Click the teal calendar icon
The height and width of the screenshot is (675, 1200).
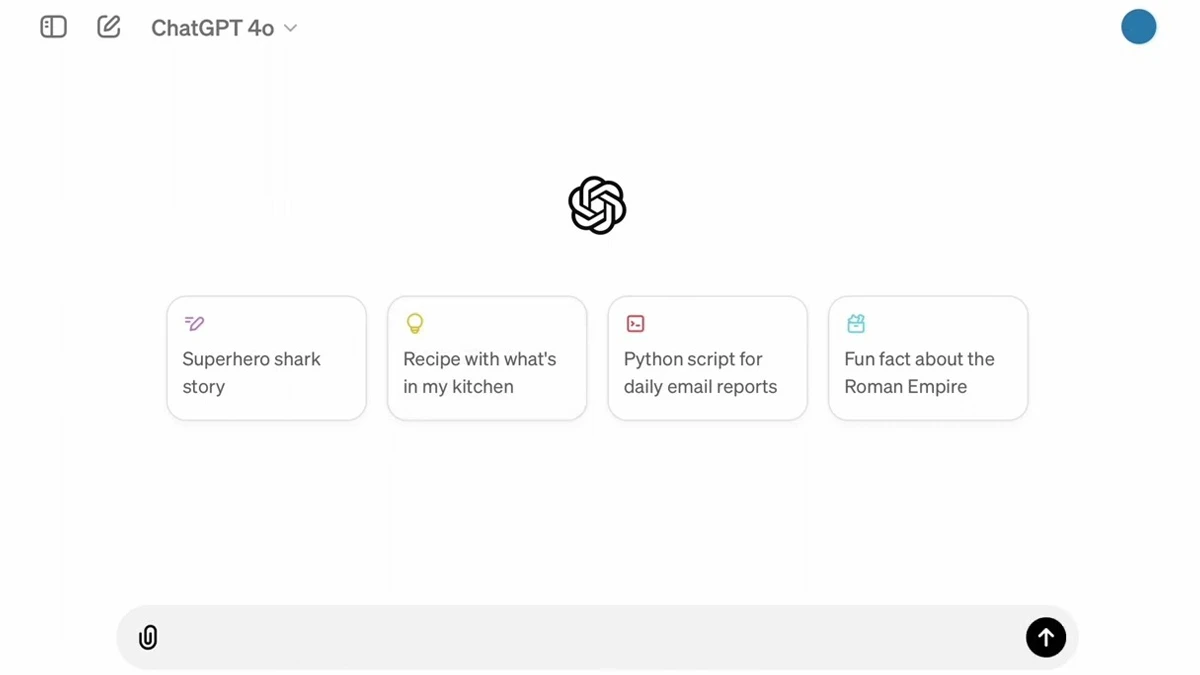tap(856, 323)
